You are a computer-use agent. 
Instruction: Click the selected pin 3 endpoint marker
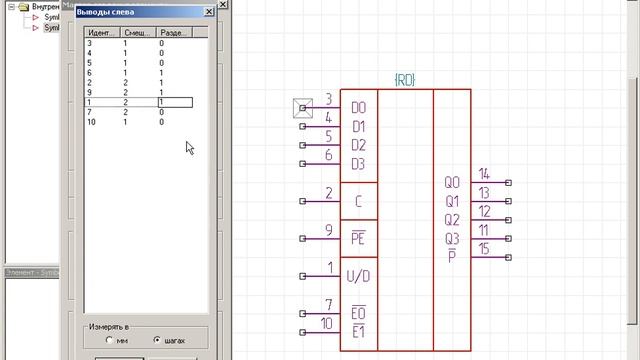[302, 108]
